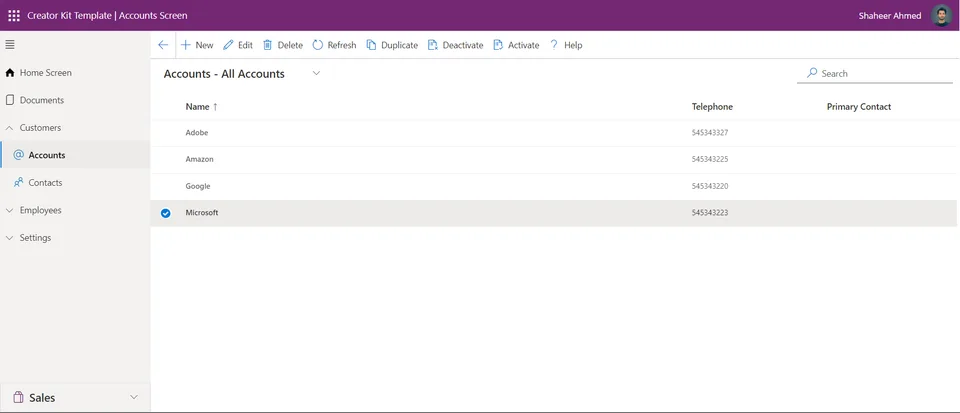Click the Search input field
This screenshot has width=960, height=413.
point(876,73)
